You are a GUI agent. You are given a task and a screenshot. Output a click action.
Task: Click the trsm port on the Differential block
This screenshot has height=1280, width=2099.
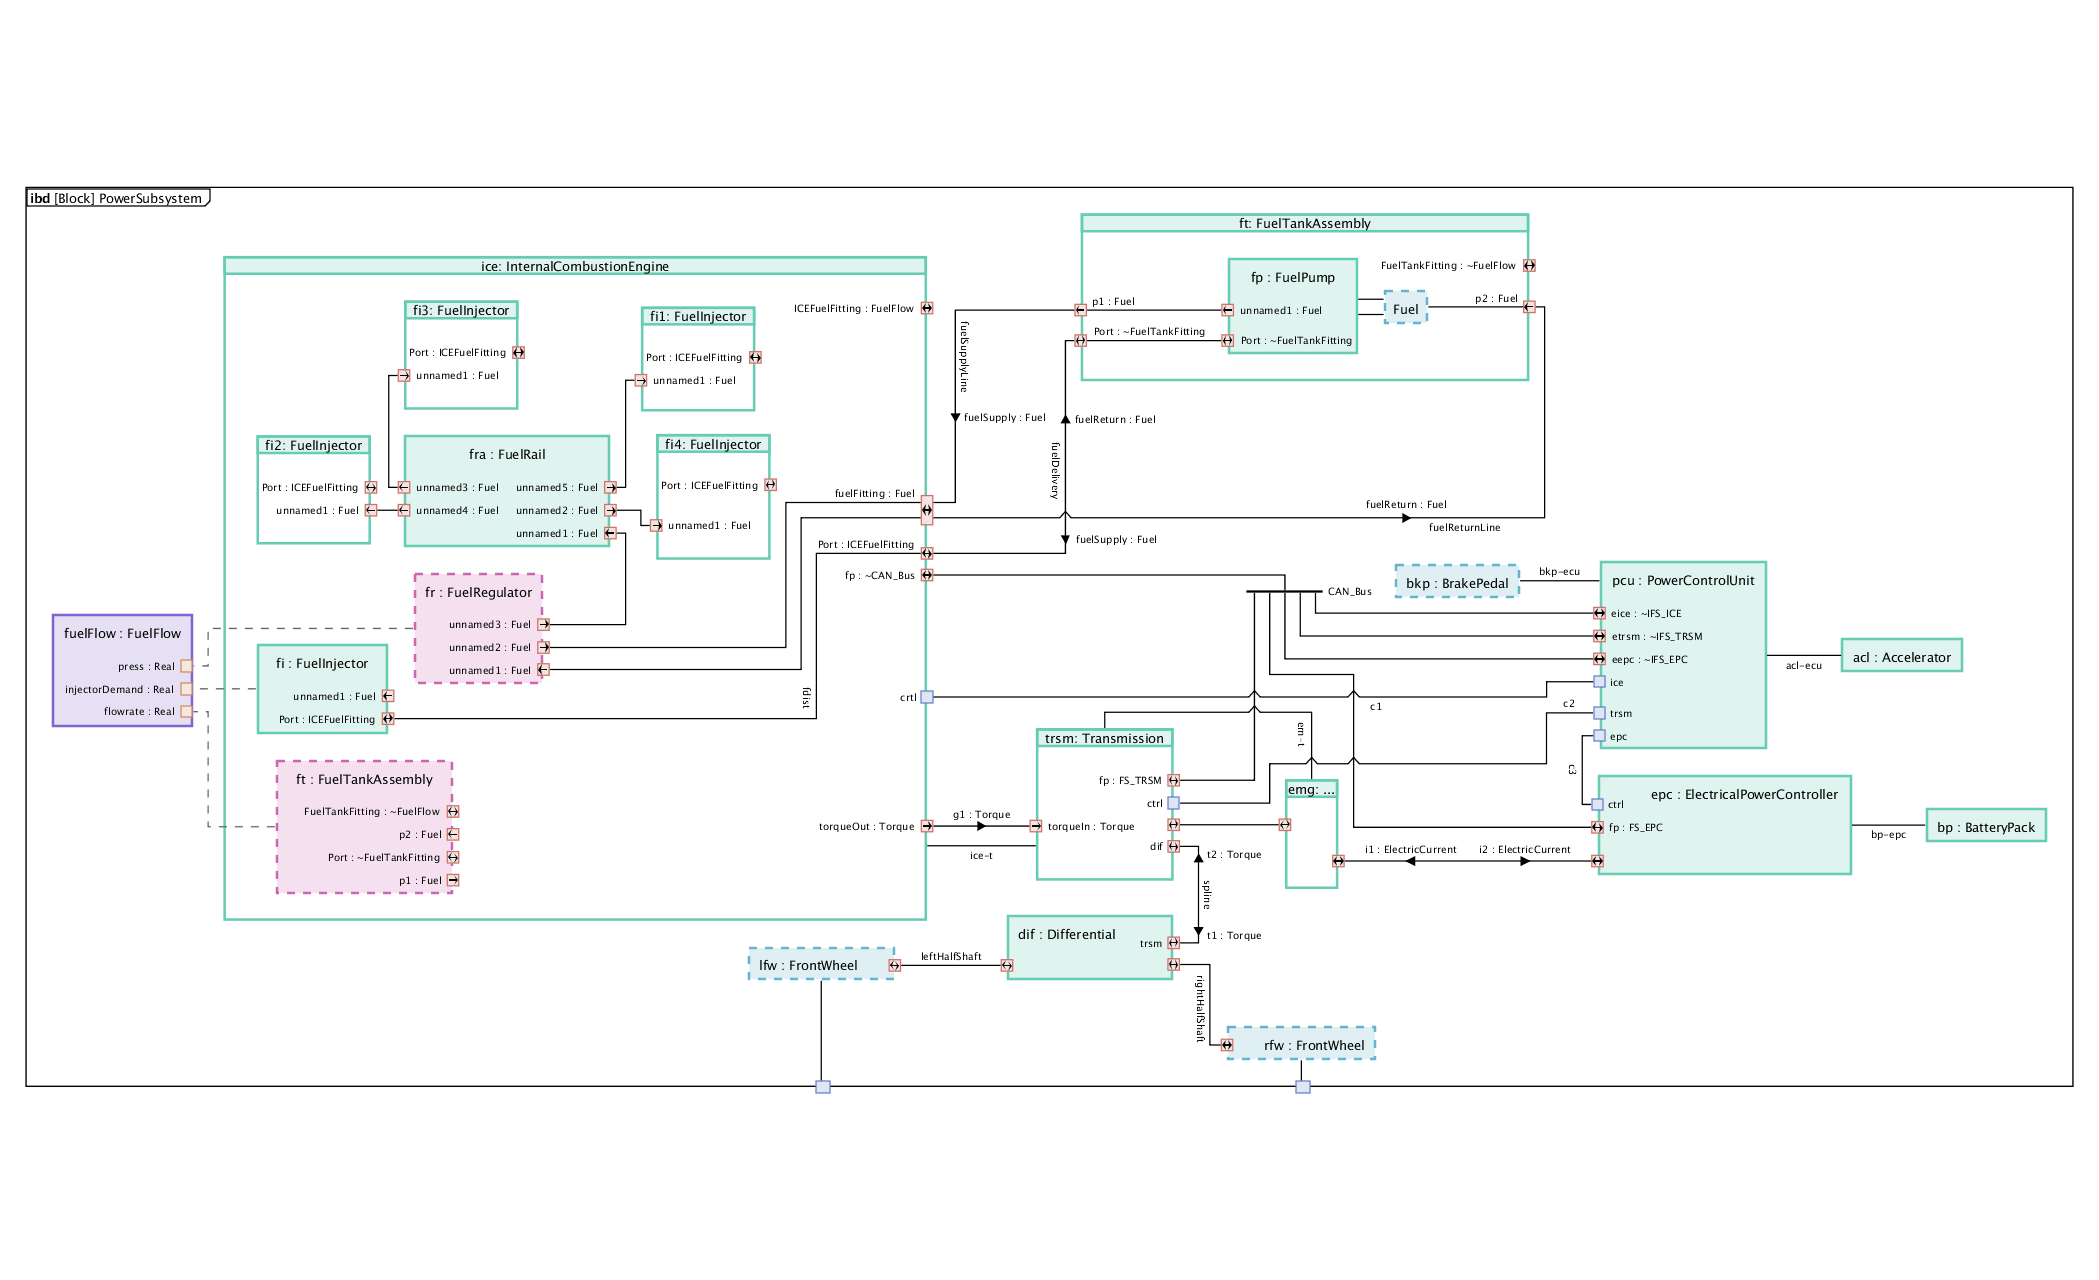point(1172,942)
